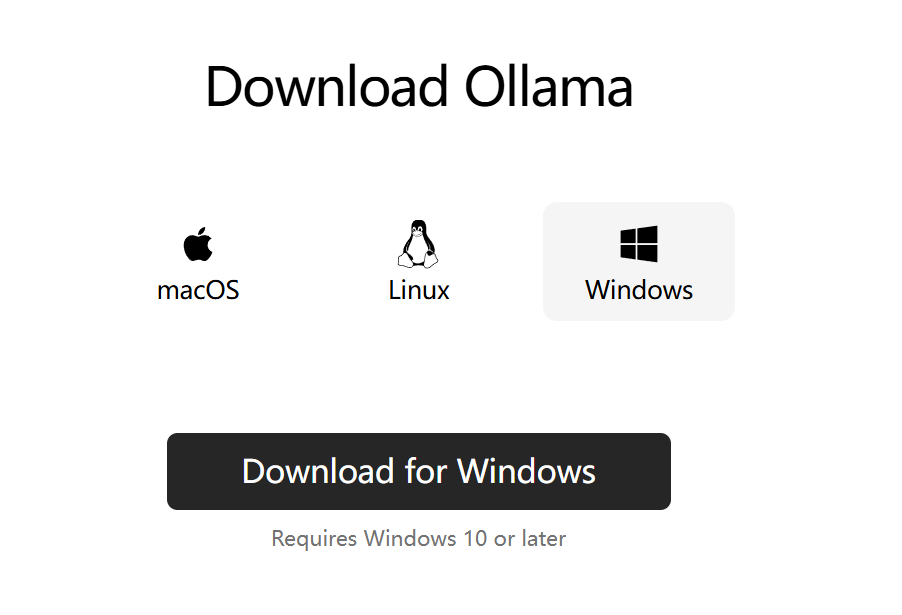The width and height of the screenshot is (902, 615).
Task: Click the word Download inside the dark button
Action: point(318,471)
